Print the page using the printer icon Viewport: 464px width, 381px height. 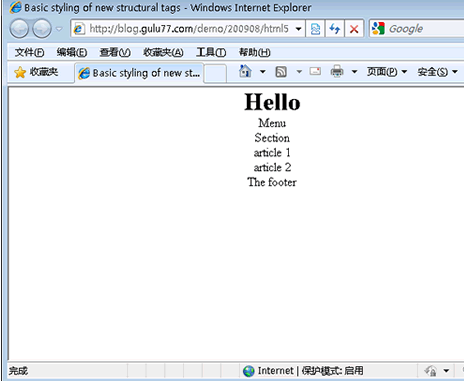(337, 71)
